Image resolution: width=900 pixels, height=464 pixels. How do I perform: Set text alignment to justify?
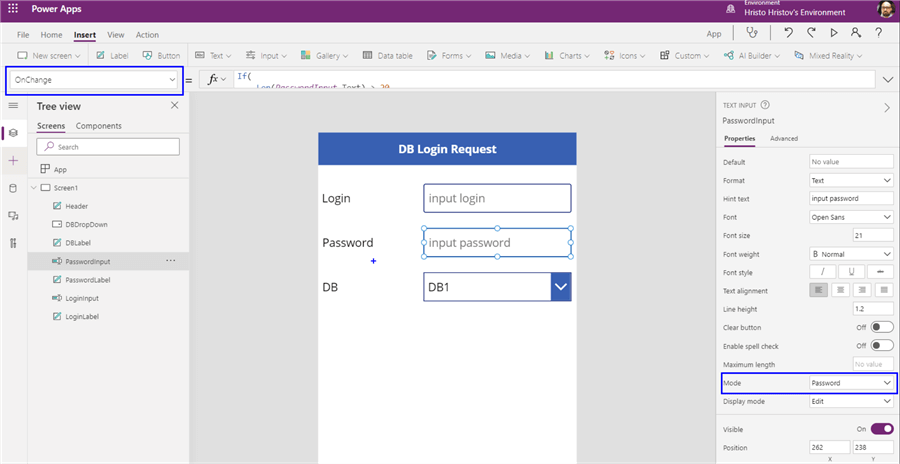pyautogui.click(x=884, y=291)
